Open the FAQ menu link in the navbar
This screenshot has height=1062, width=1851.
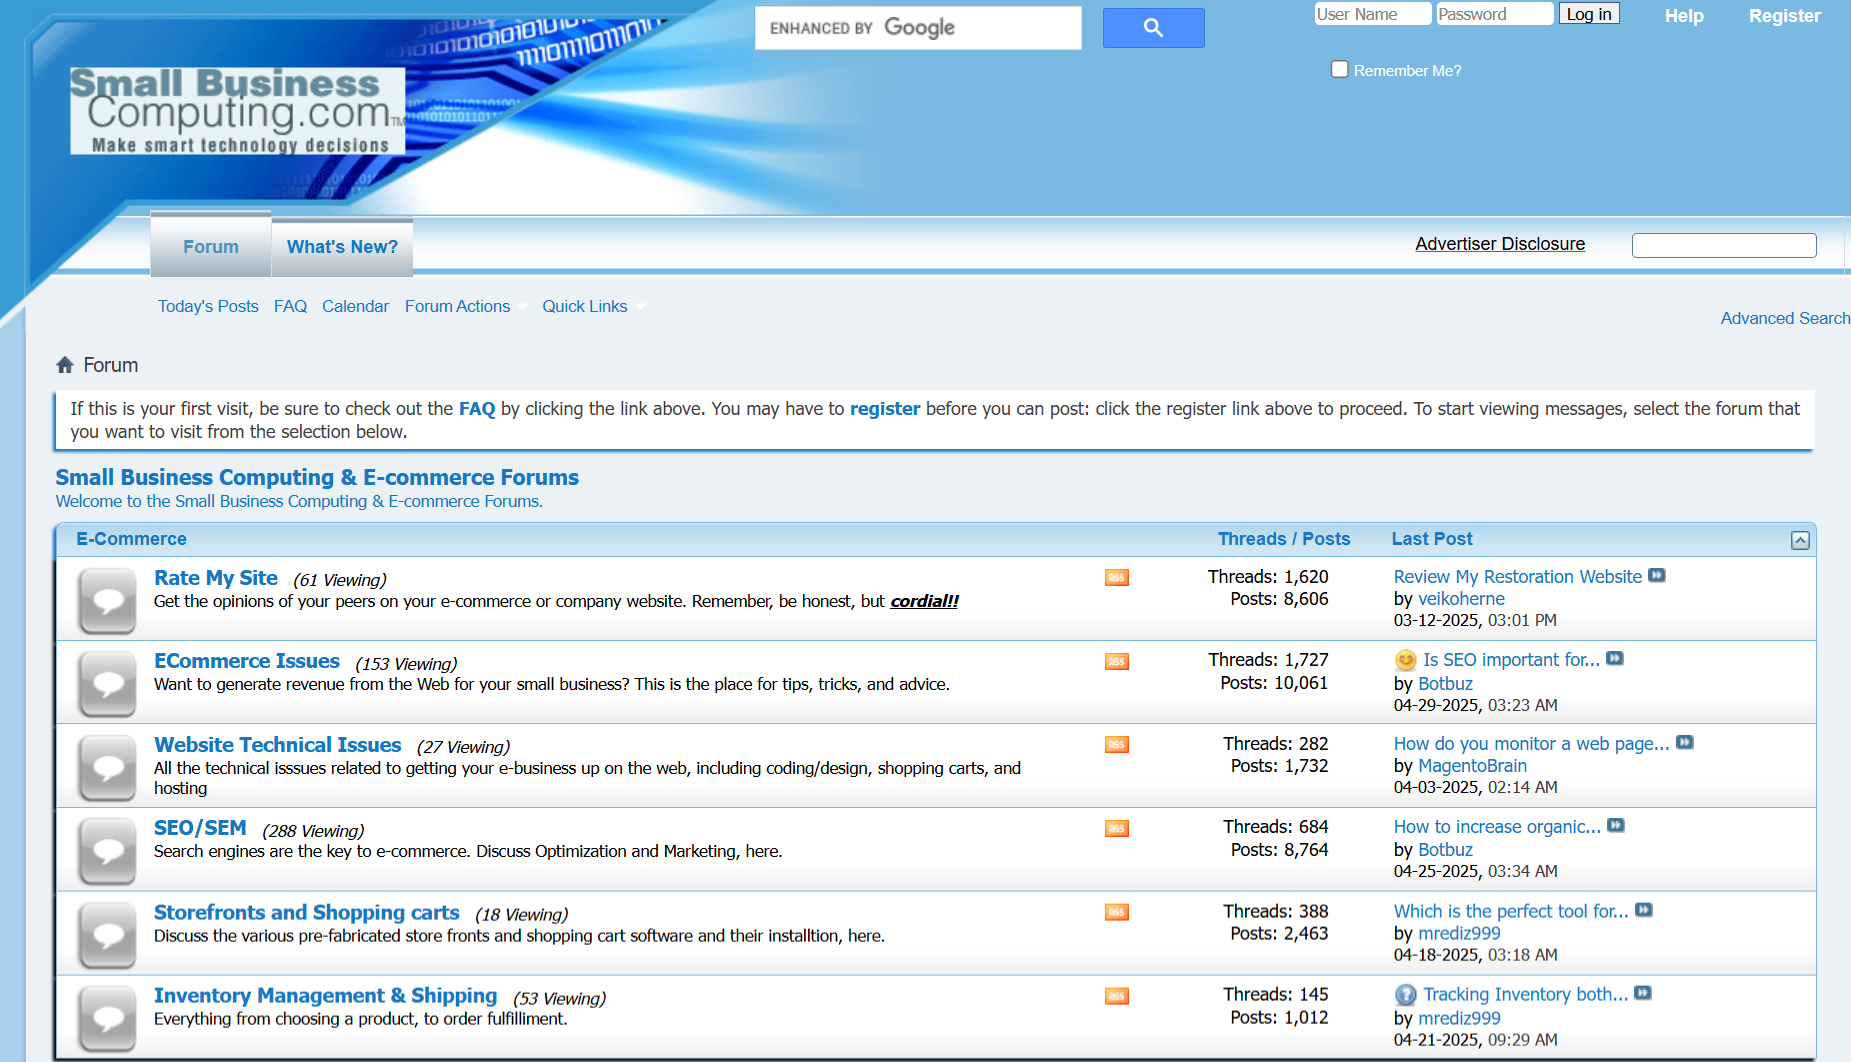coord(290,306)
